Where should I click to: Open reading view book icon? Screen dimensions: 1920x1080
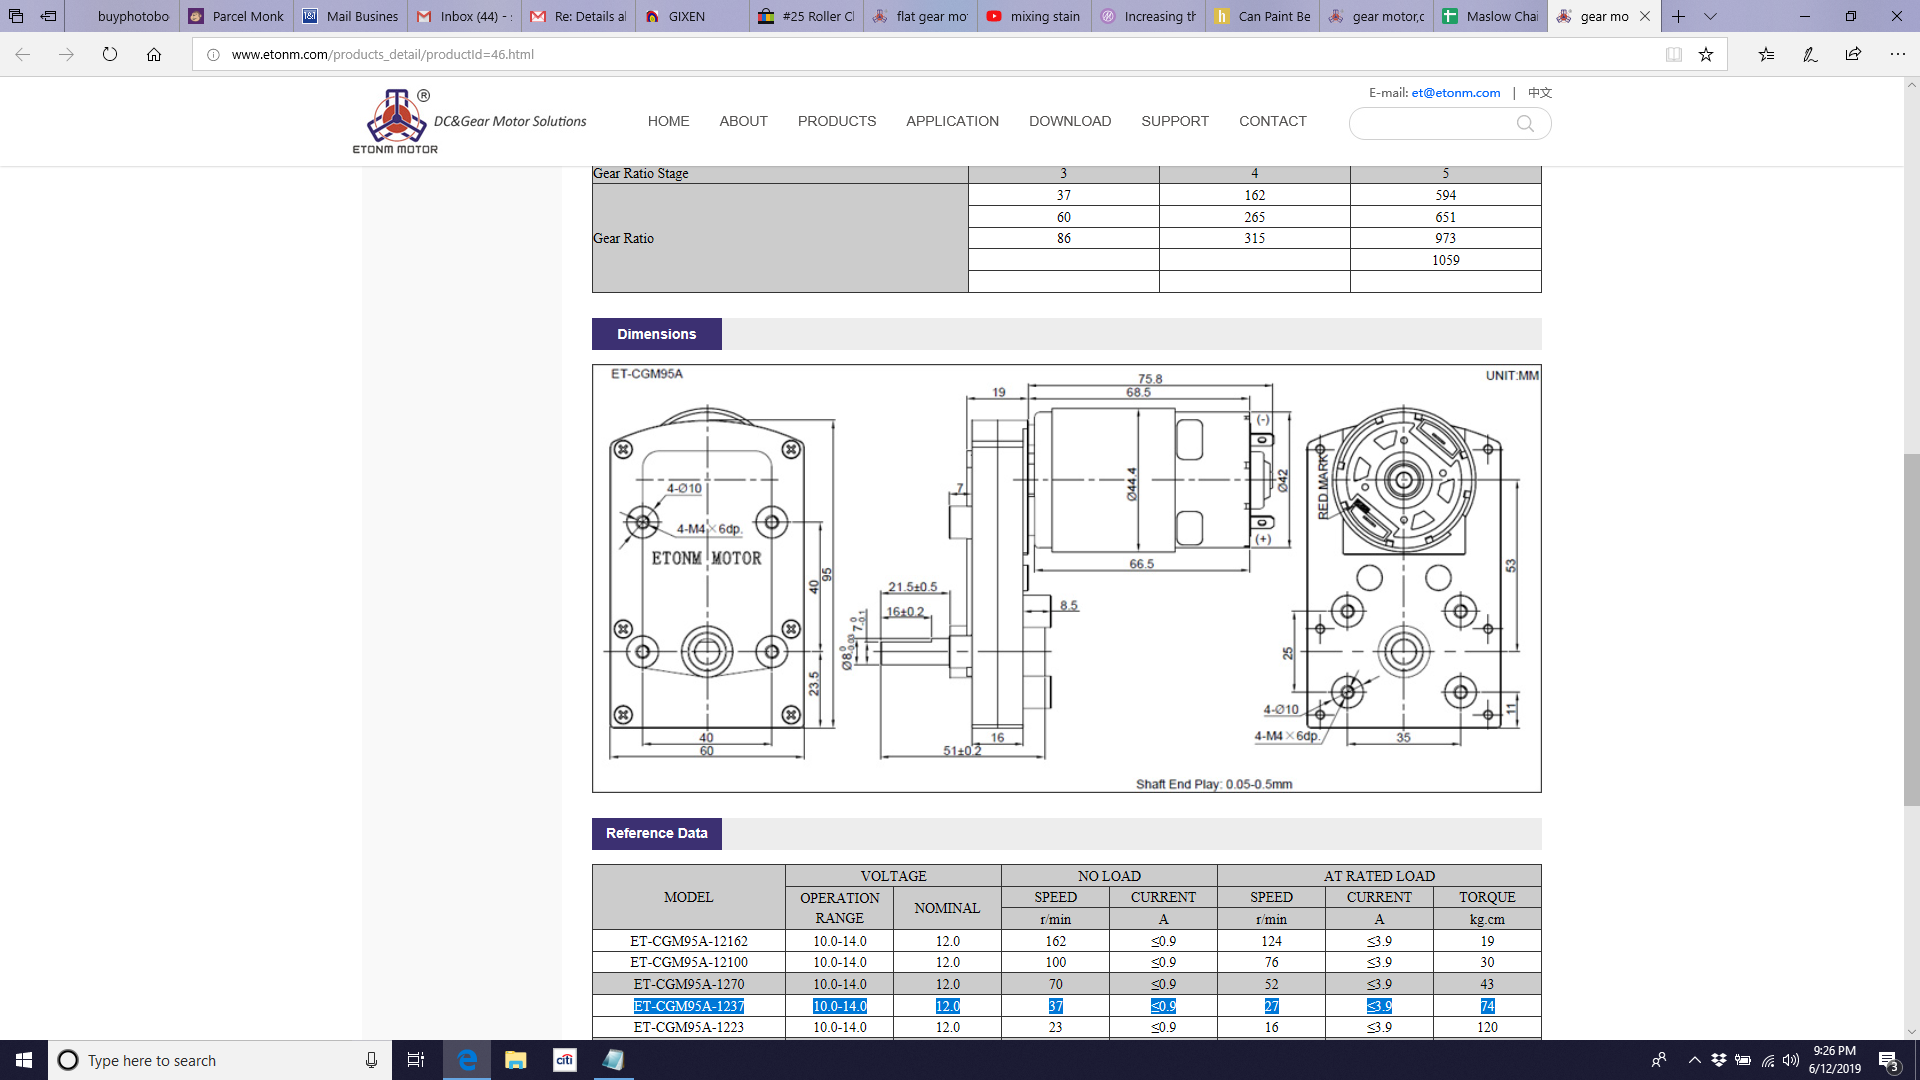click(x=1674, y=54)
